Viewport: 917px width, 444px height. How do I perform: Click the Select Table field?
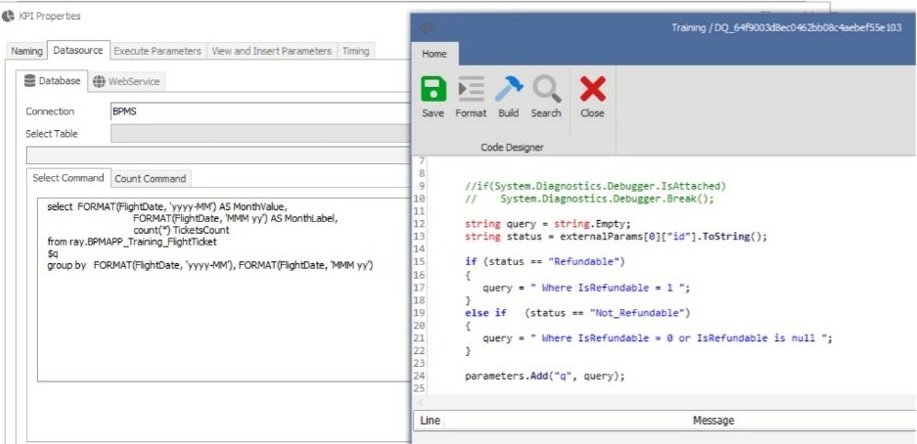(260, 133)
